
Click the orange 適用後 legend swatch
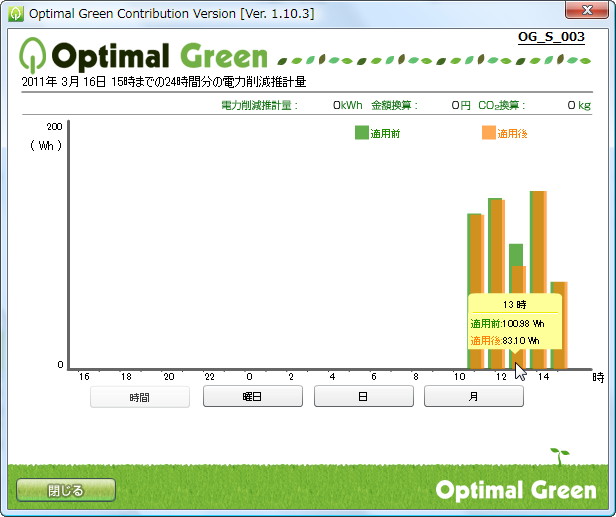pos(489,132)
